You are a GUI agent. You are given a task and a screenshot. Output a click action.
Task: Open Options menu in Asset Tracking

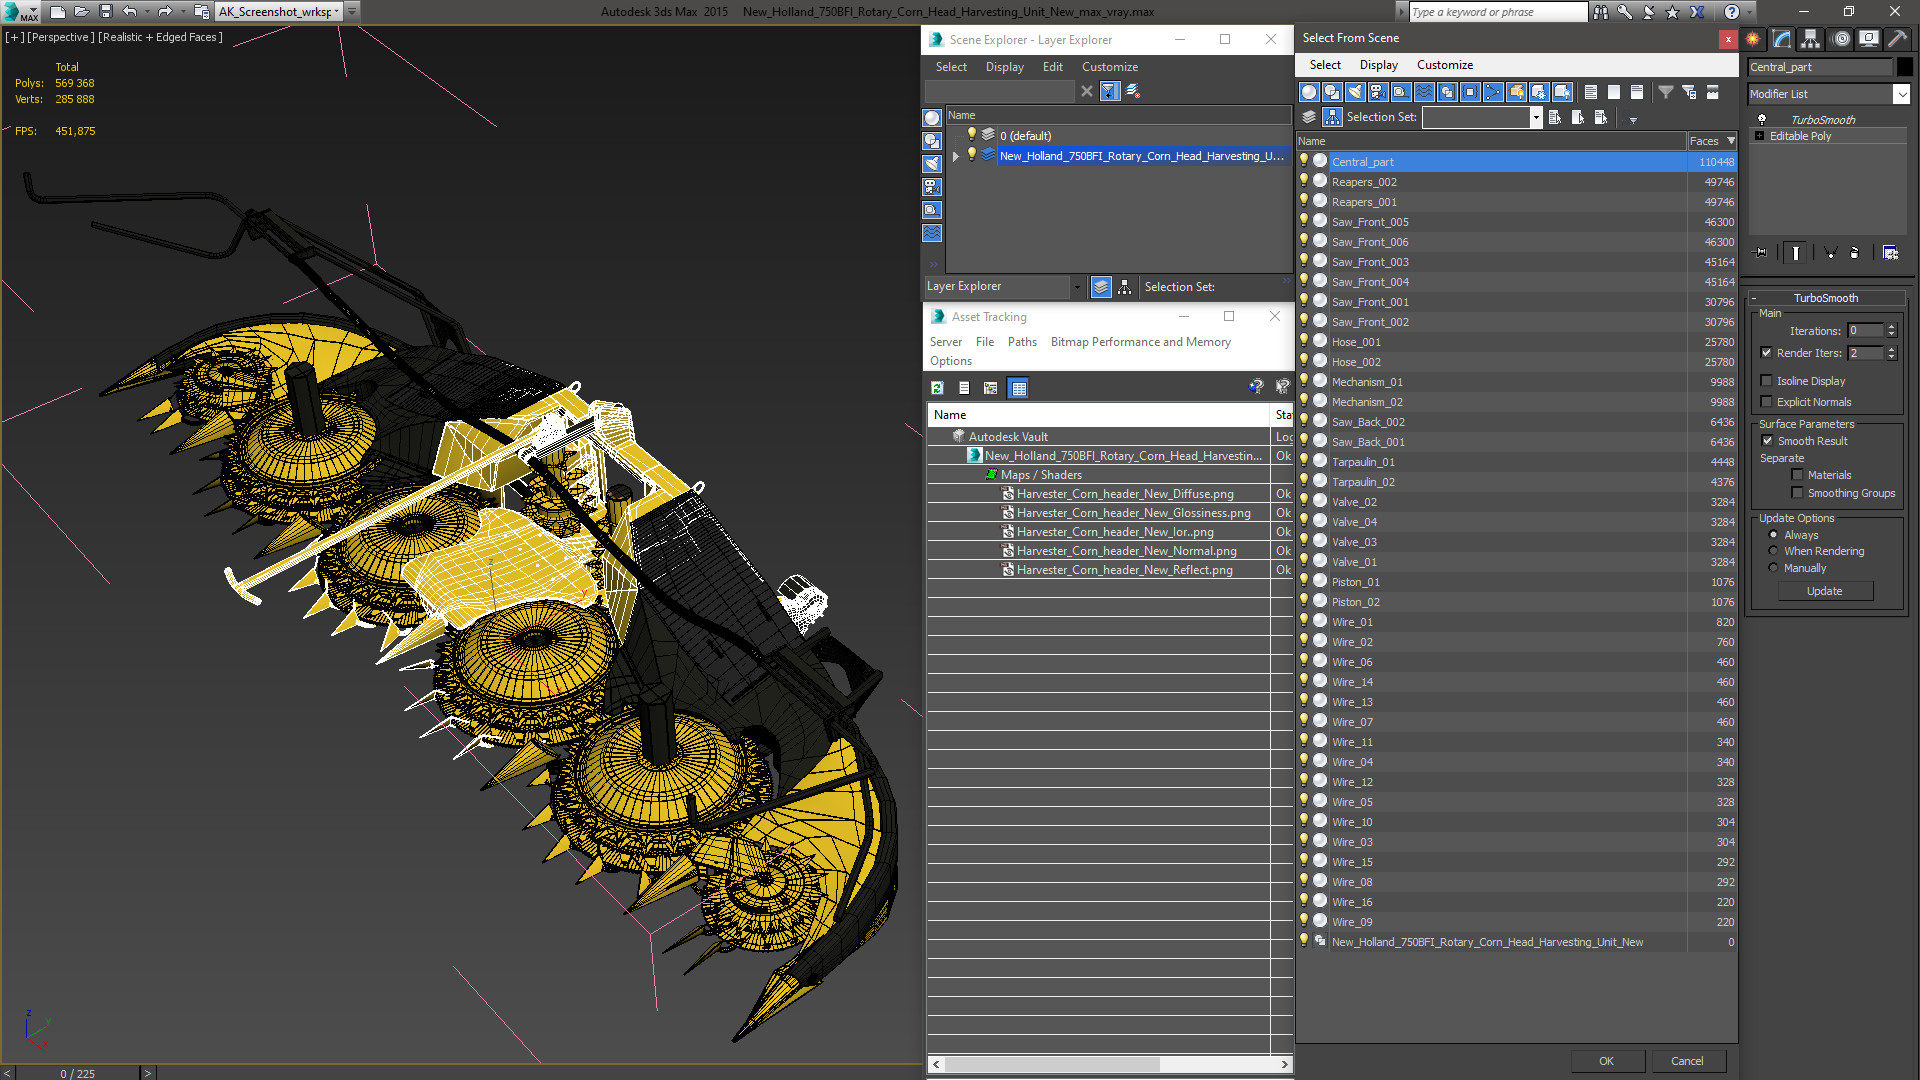point(950,361)
